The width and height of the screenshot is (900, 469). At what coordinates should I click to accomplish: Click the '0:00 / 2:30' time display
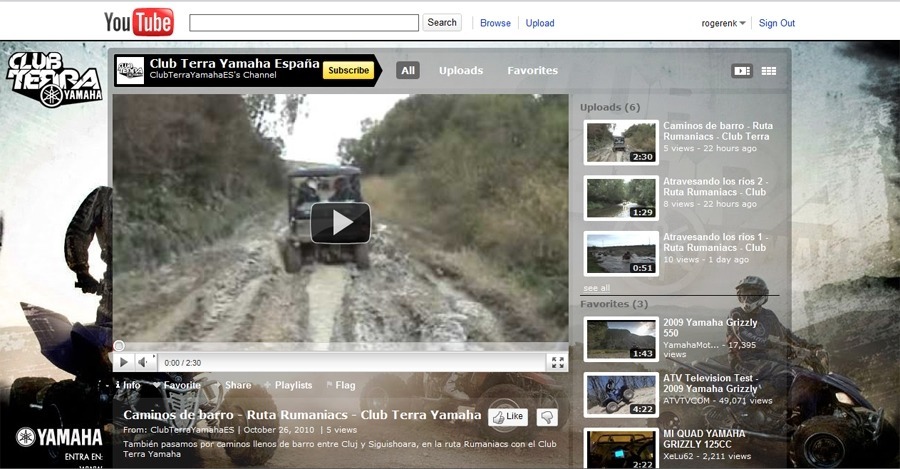click(x=183, y=363)
